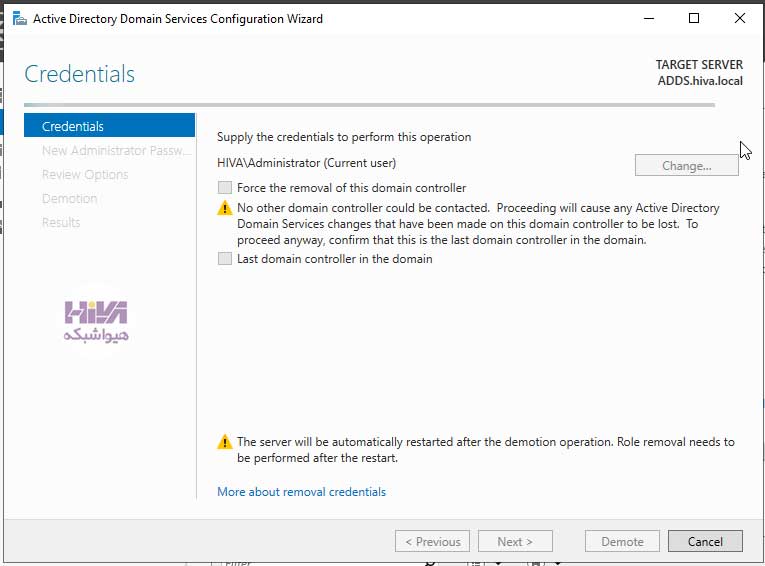Proceed with the Next button

[515, 541]
